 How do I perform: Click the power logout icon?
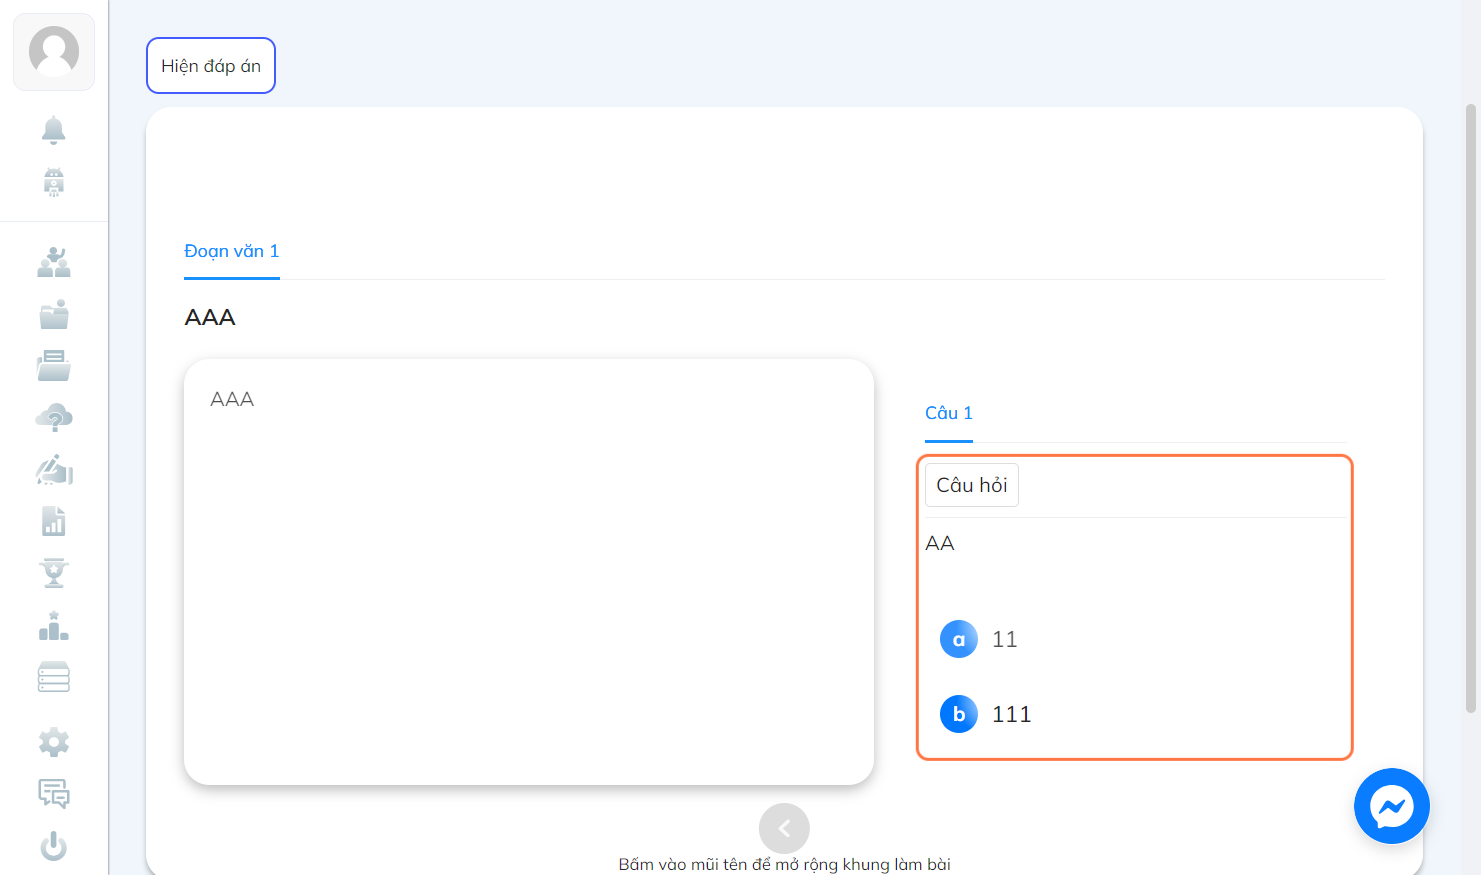click(54, 846)
